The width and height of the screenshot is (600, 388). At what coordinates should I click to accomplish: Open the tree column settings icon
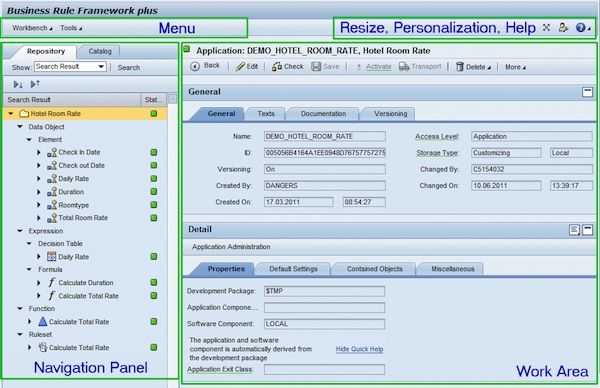click(173, 99)
